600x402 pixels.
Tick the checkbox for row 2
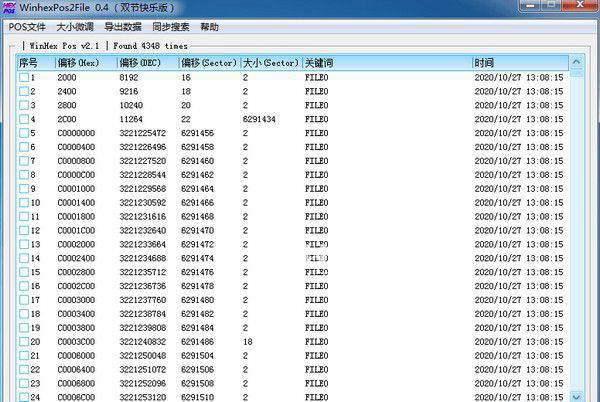coord(24,91)
